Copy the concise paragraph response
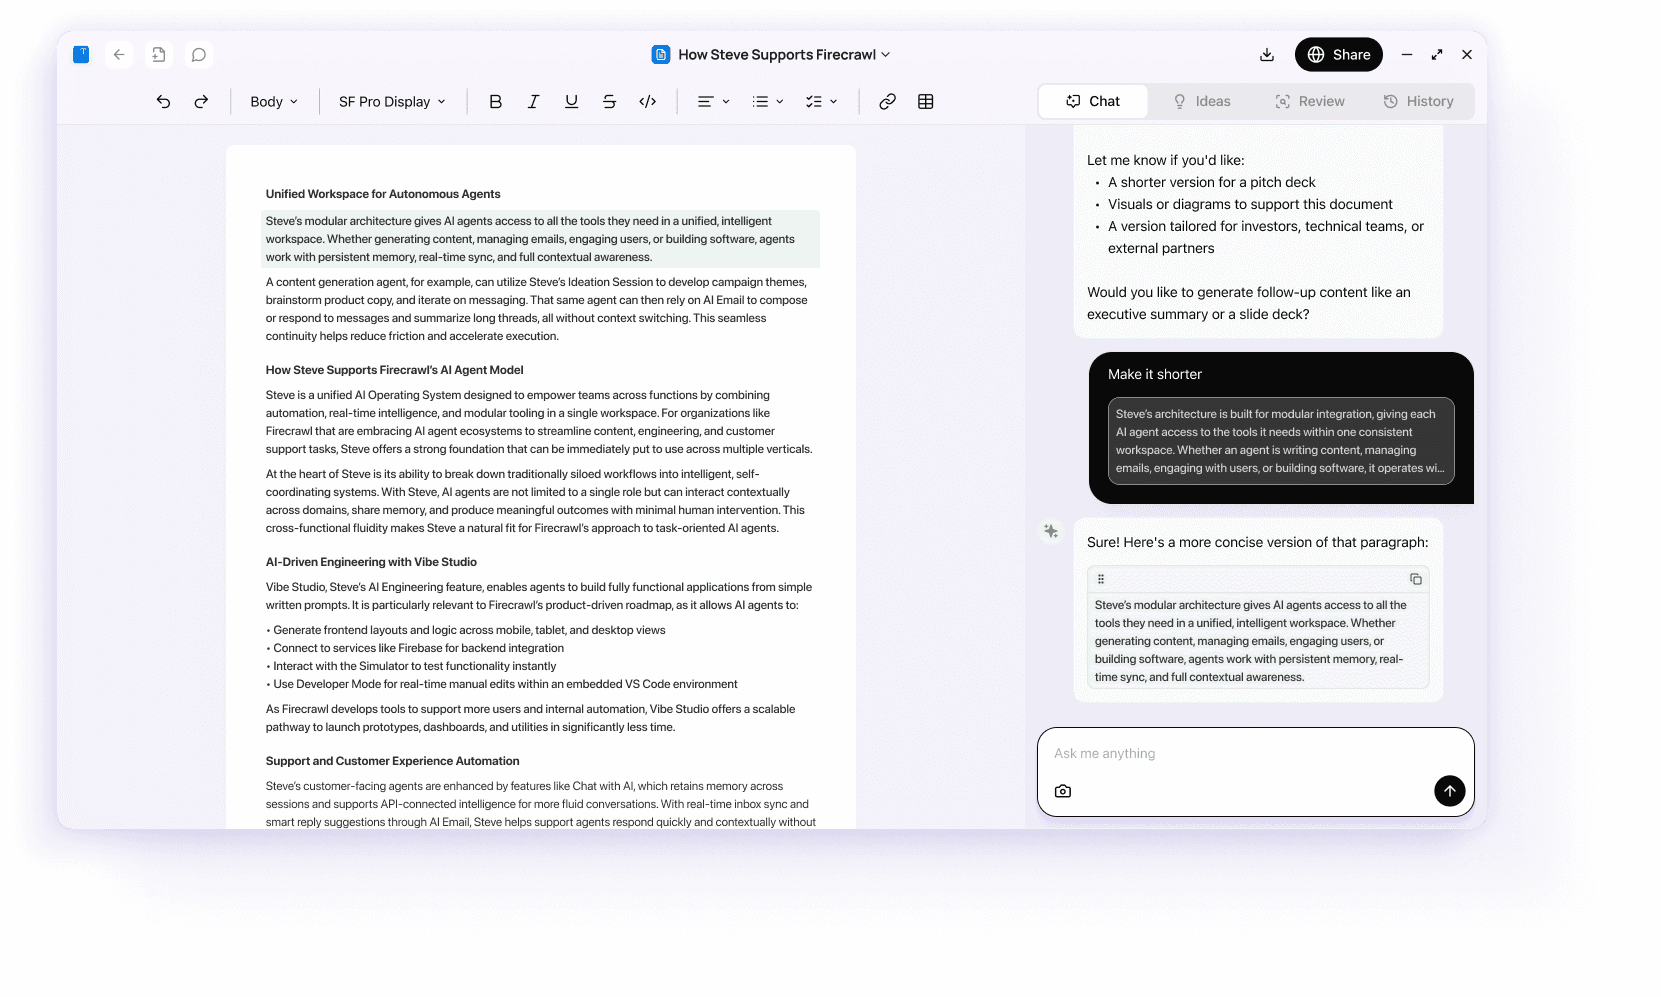The height and width of the screenshot is (997, 1661). coord(1415,579)
